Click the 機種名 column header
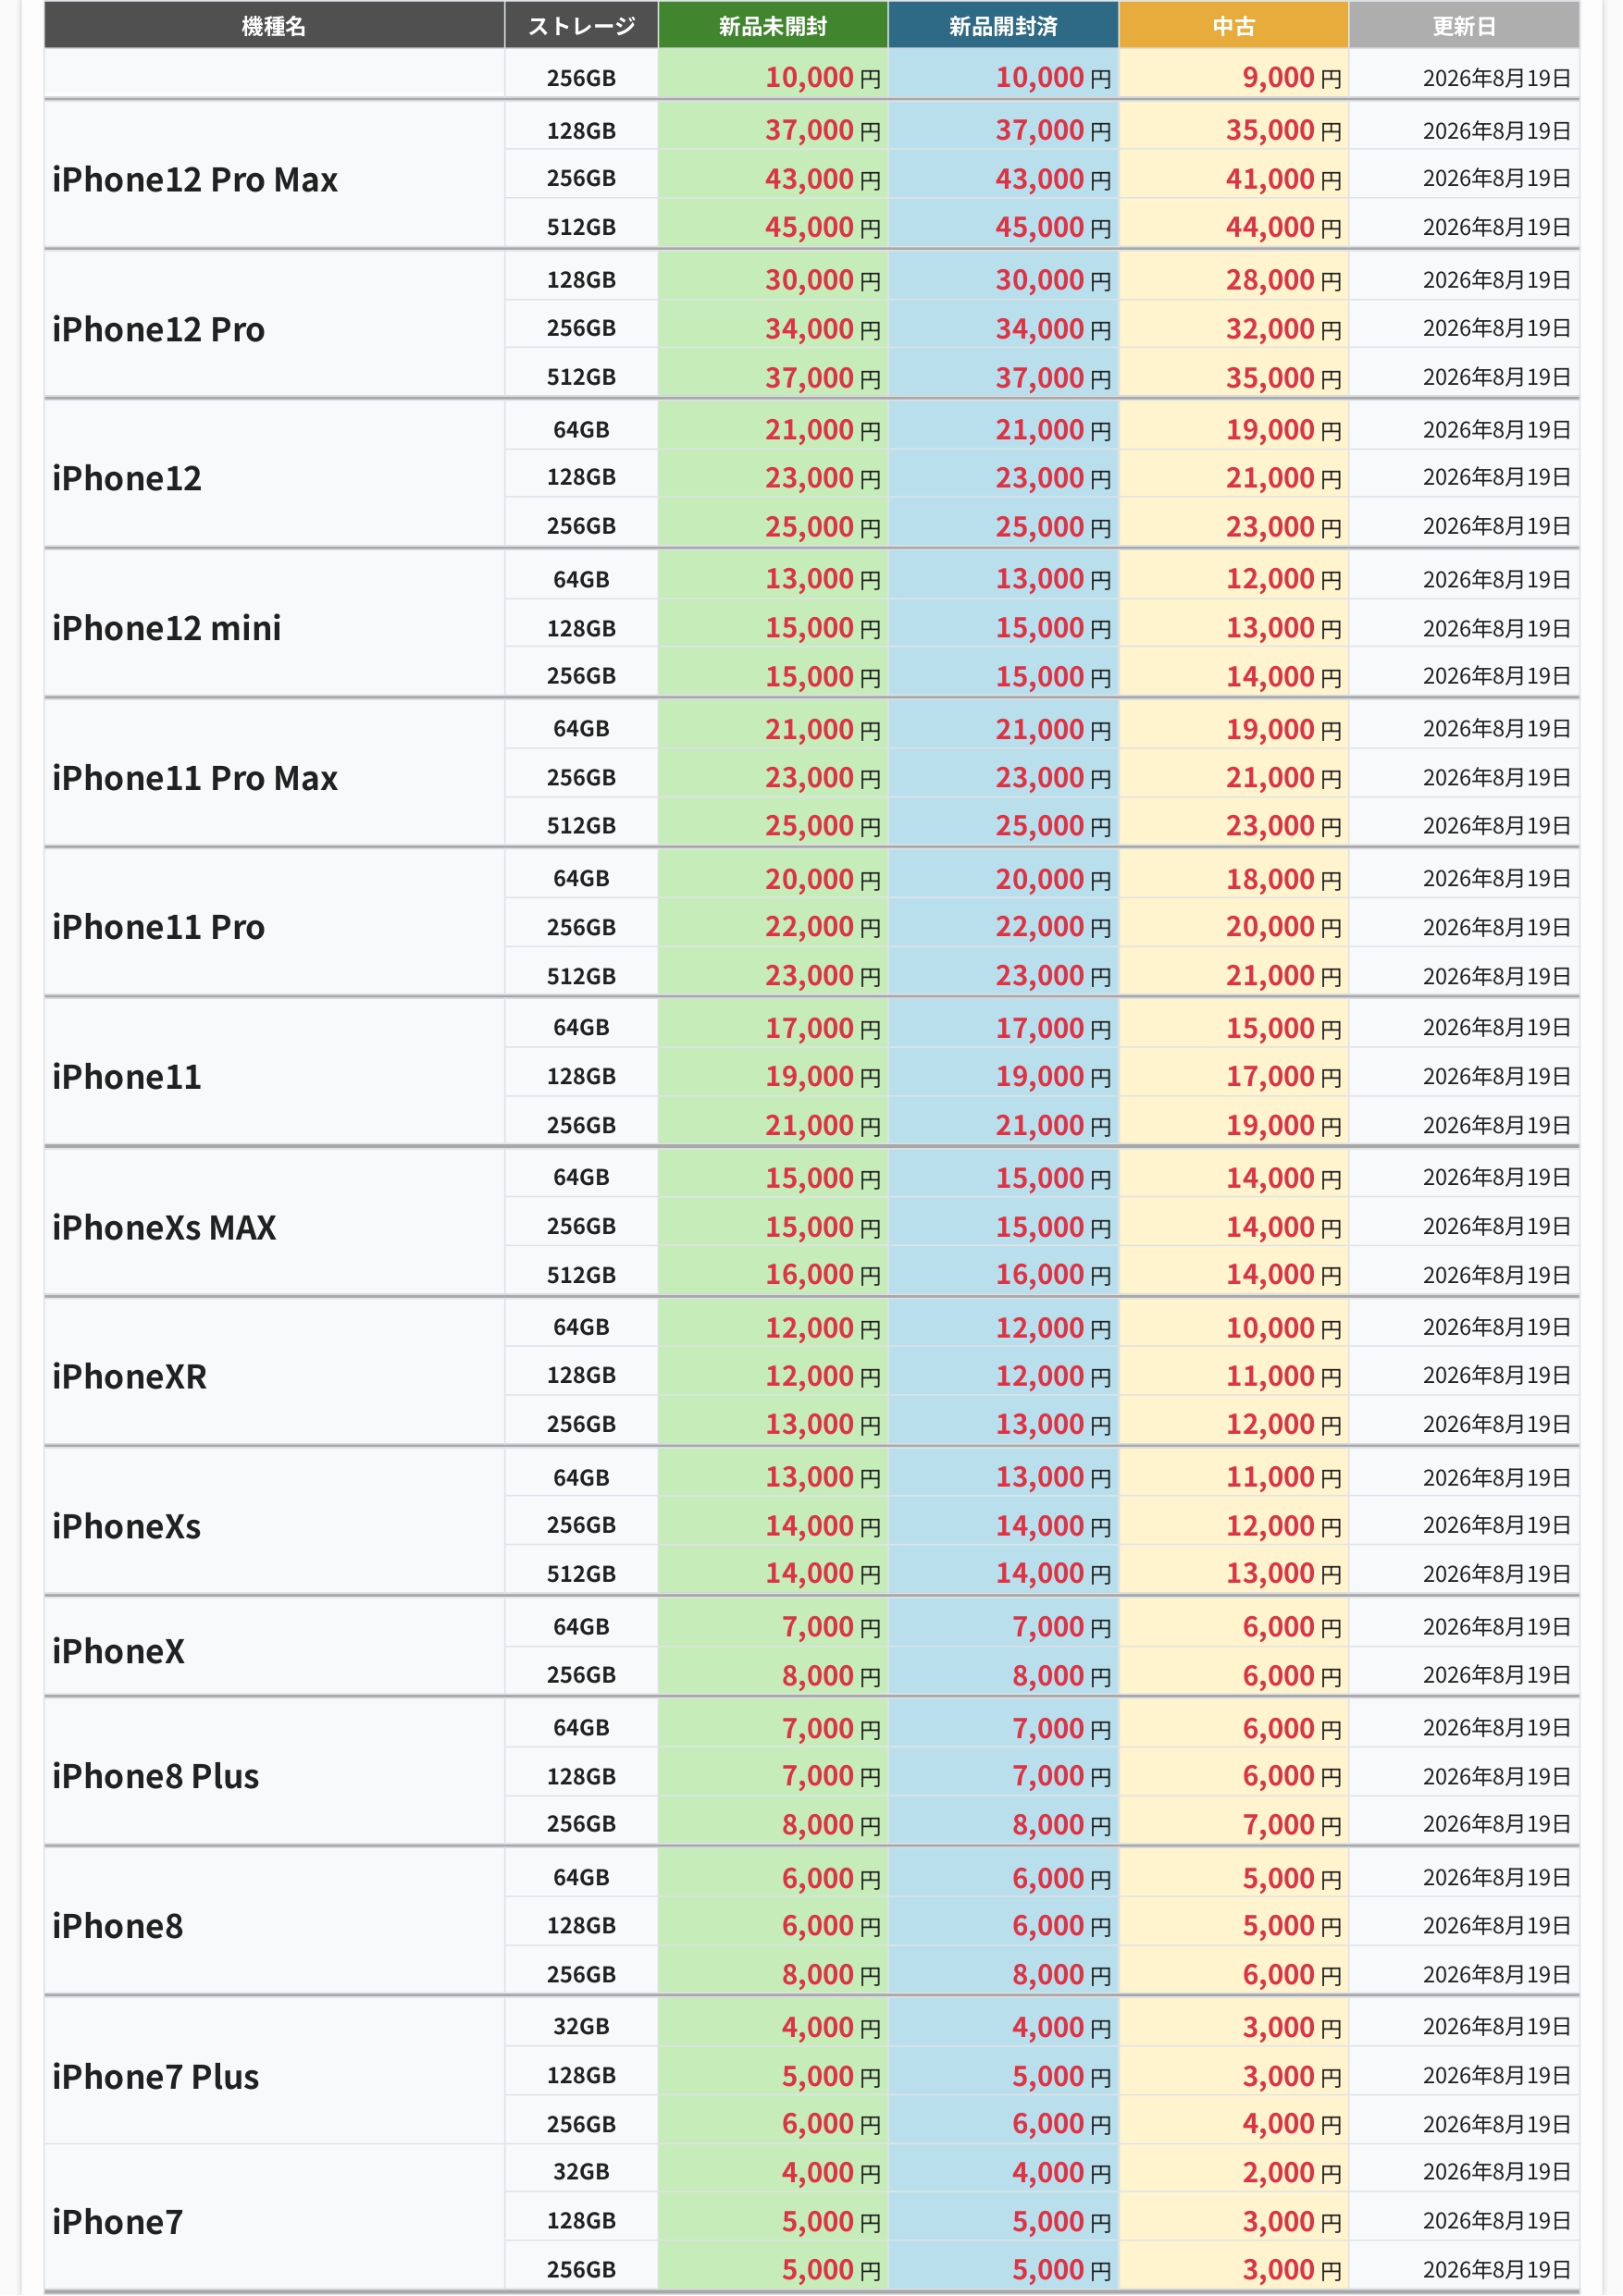This screenshot has height=2296, width=1623. click(274, 26)
